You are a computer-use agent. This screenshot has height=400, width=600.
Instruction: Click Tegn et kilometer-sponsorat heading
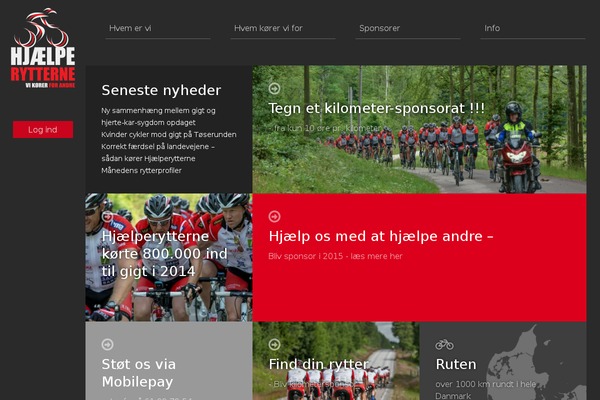(377, 108)
